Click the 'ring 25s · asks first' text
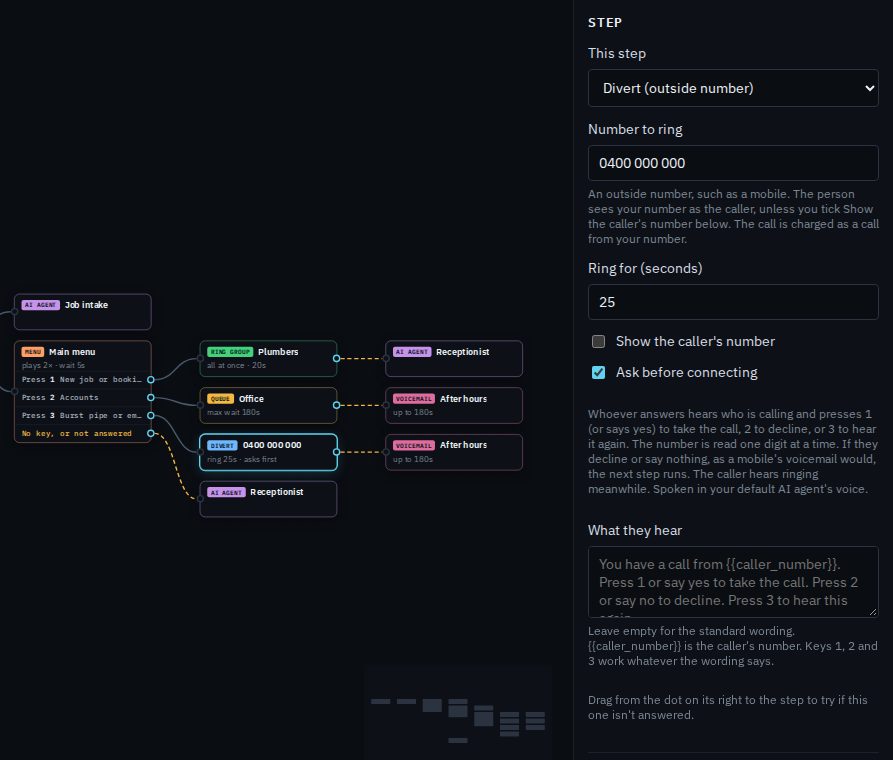 click(242, 459)
